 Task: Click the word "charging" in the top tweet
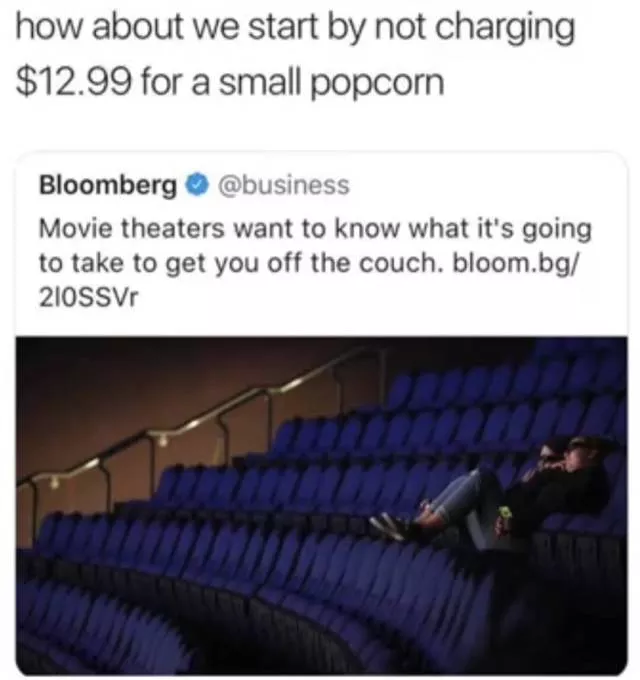tap(505, 29)
